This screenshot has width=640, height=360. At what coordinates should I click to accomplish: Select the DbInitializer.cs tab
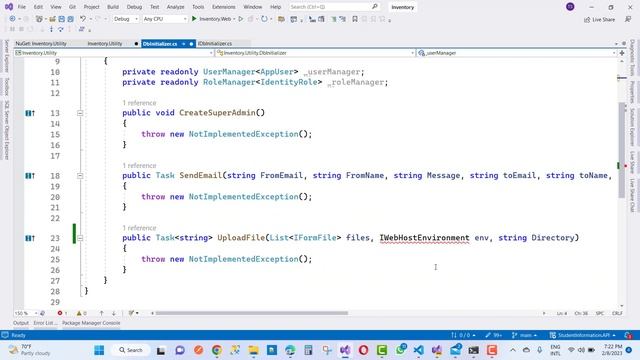click(x=160, y=44)
